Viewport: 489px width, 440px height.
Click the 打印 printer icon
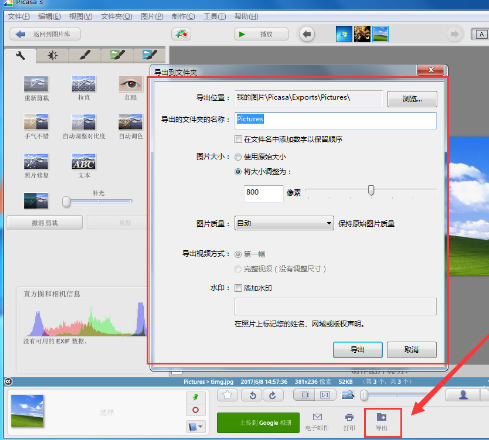[349, 417]
